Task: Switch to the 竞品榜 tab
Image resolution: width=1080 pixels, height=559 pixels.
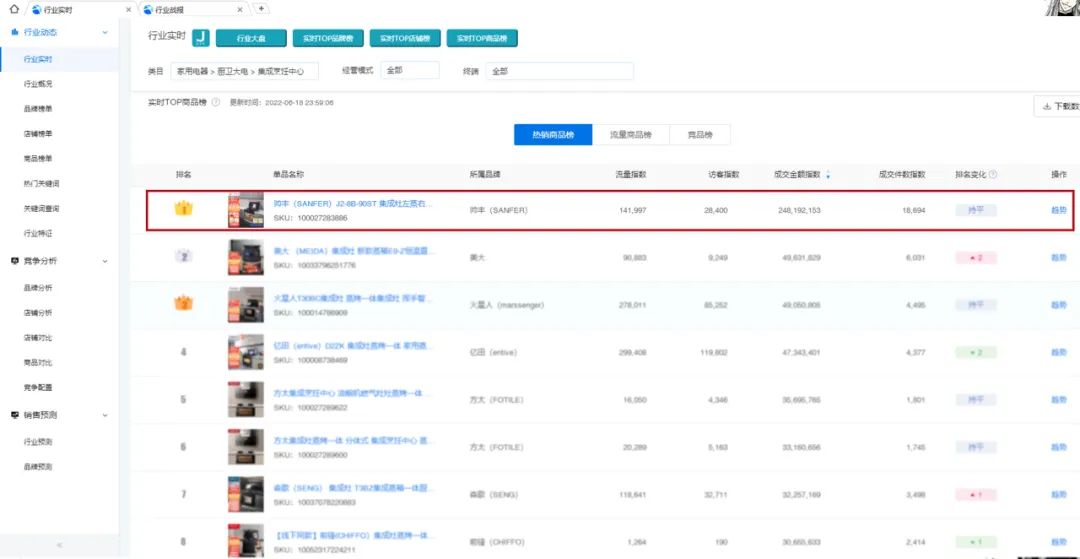Action: click(698, 135)
